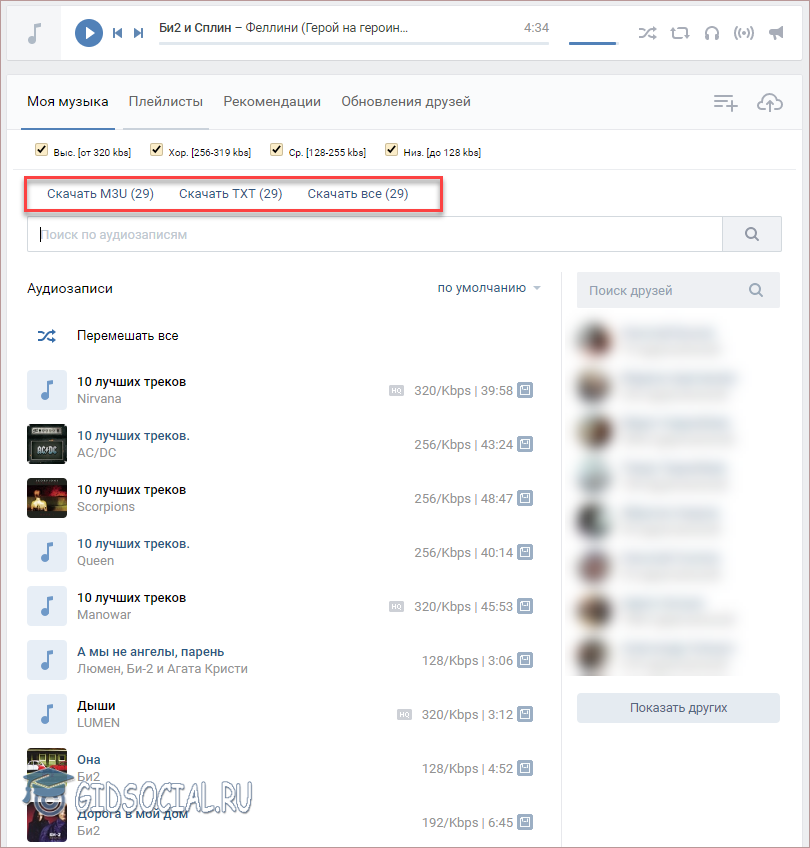Skip to the next track
The width and height of the screenshot is (810, 848).
point(138,33)
